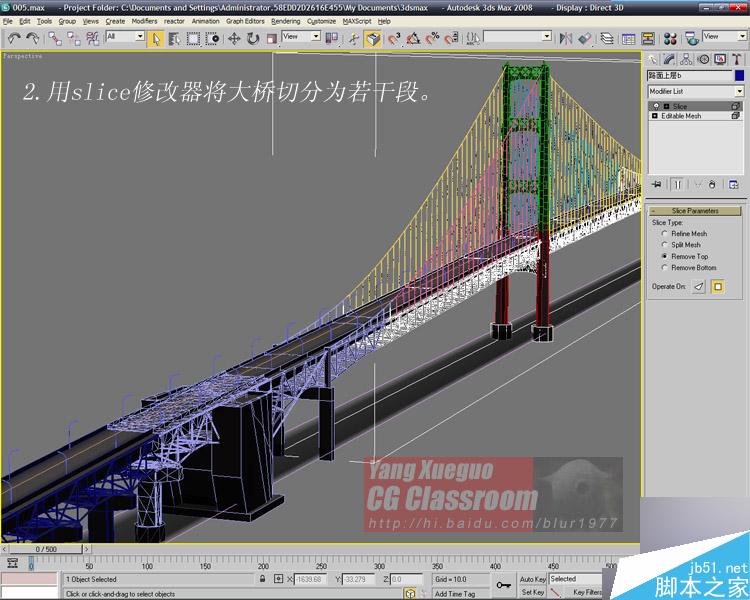The height and width of the screenshot is (600, 750).
Task: Open the File menu
Action: [7, 21]
